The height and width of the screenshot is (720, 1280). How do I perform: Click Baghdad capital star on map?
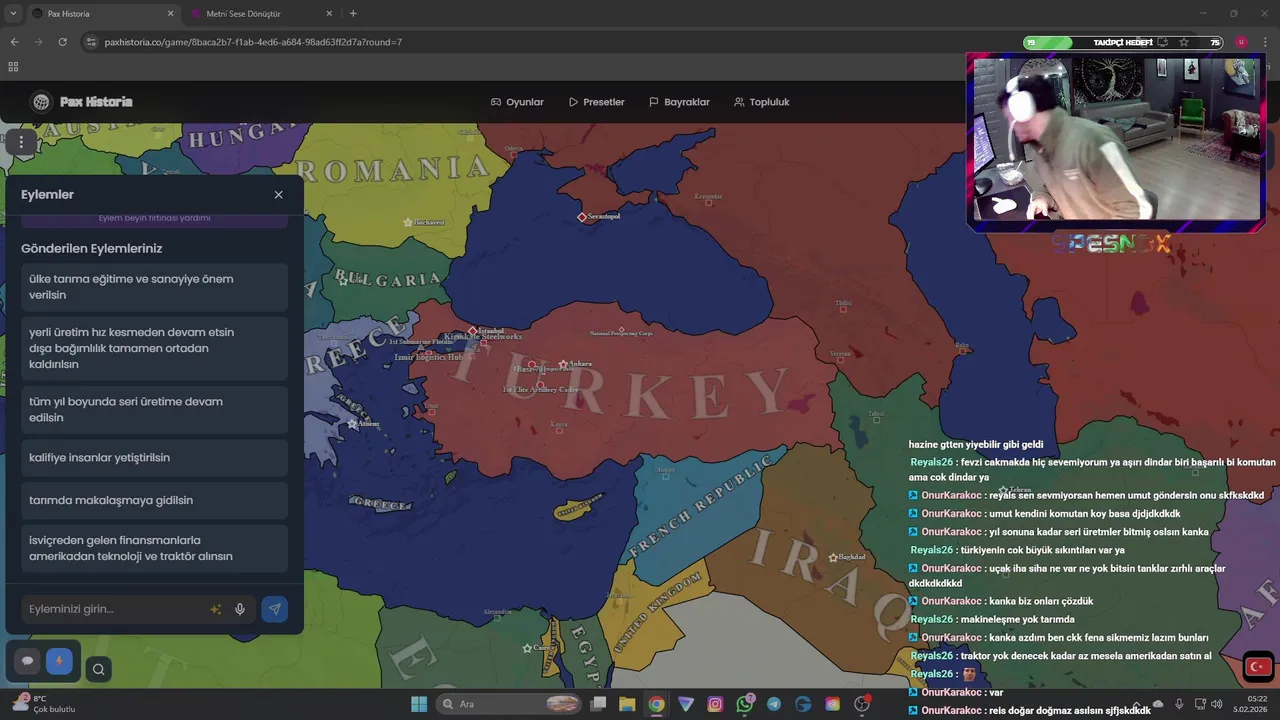coord(833,557)
